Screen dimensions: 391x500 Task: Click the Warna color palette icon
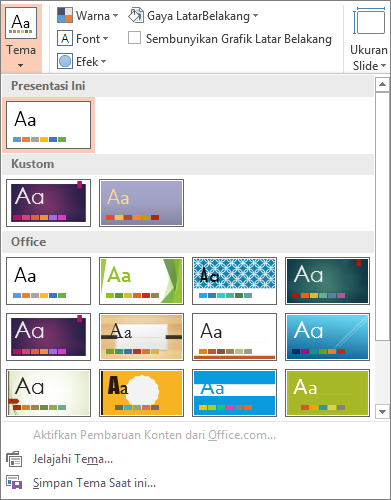pos(65,15)
